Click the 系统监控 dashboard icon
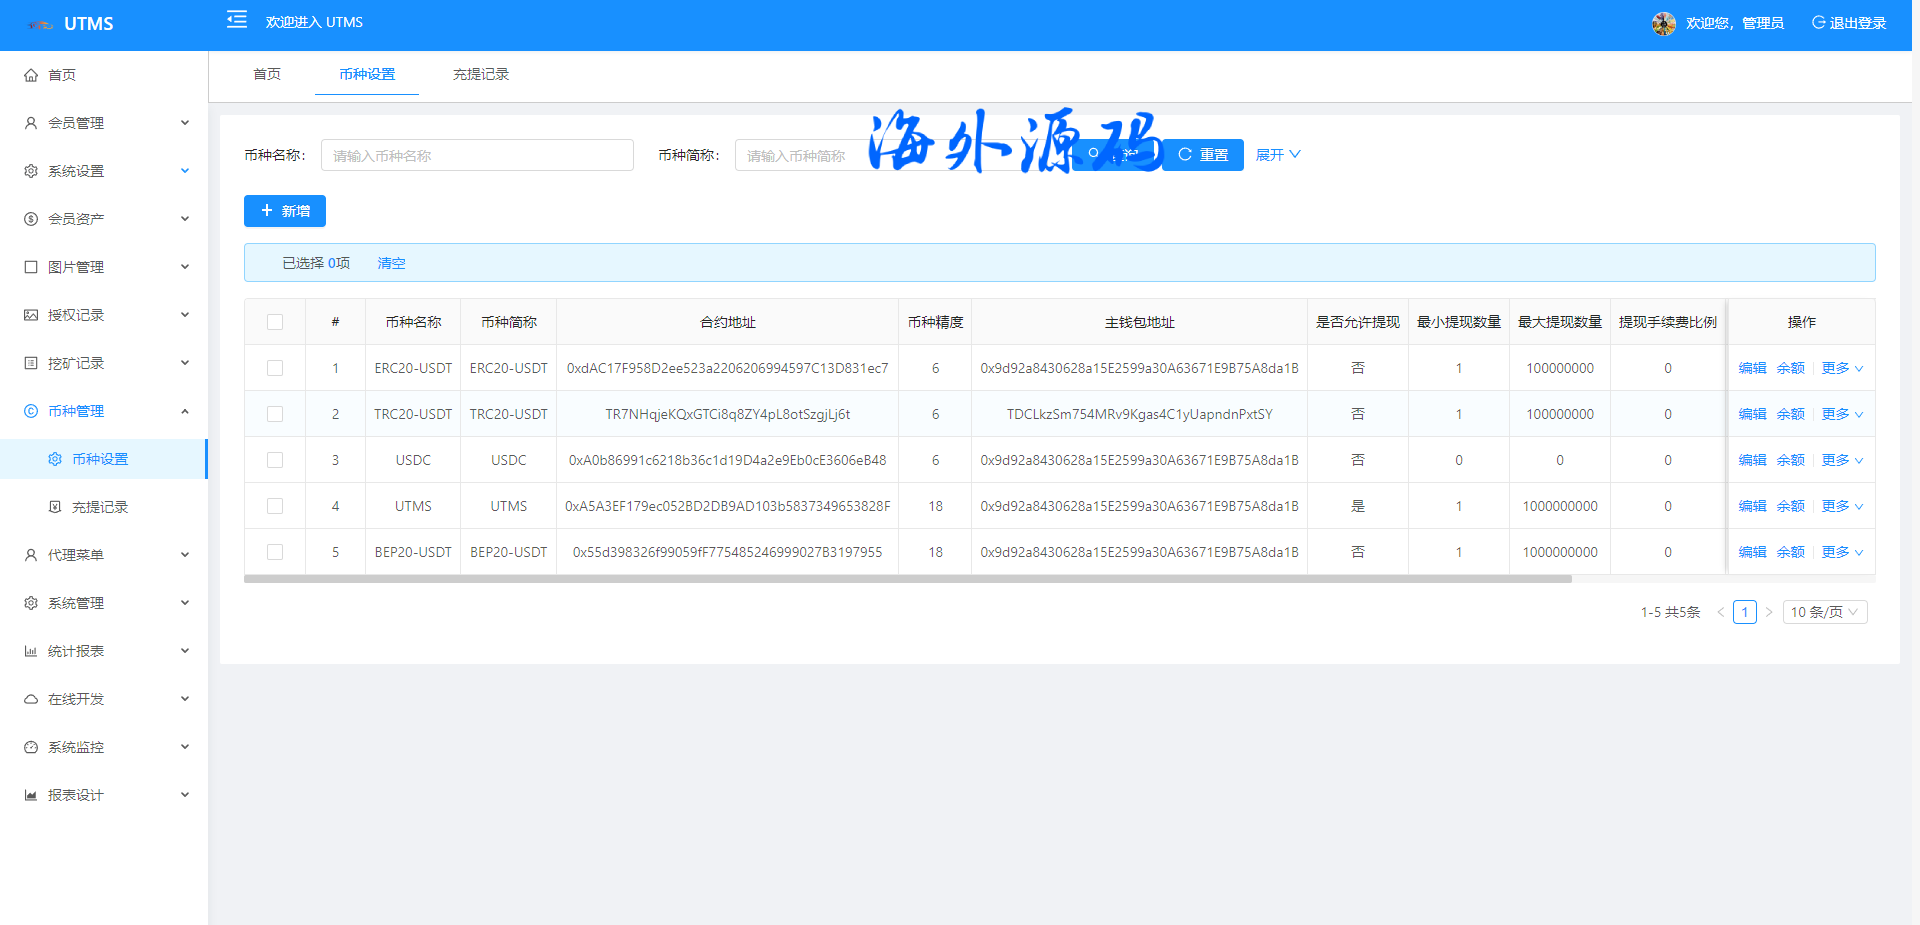Viewport: 1920px width, 925px height. (31, 747)
